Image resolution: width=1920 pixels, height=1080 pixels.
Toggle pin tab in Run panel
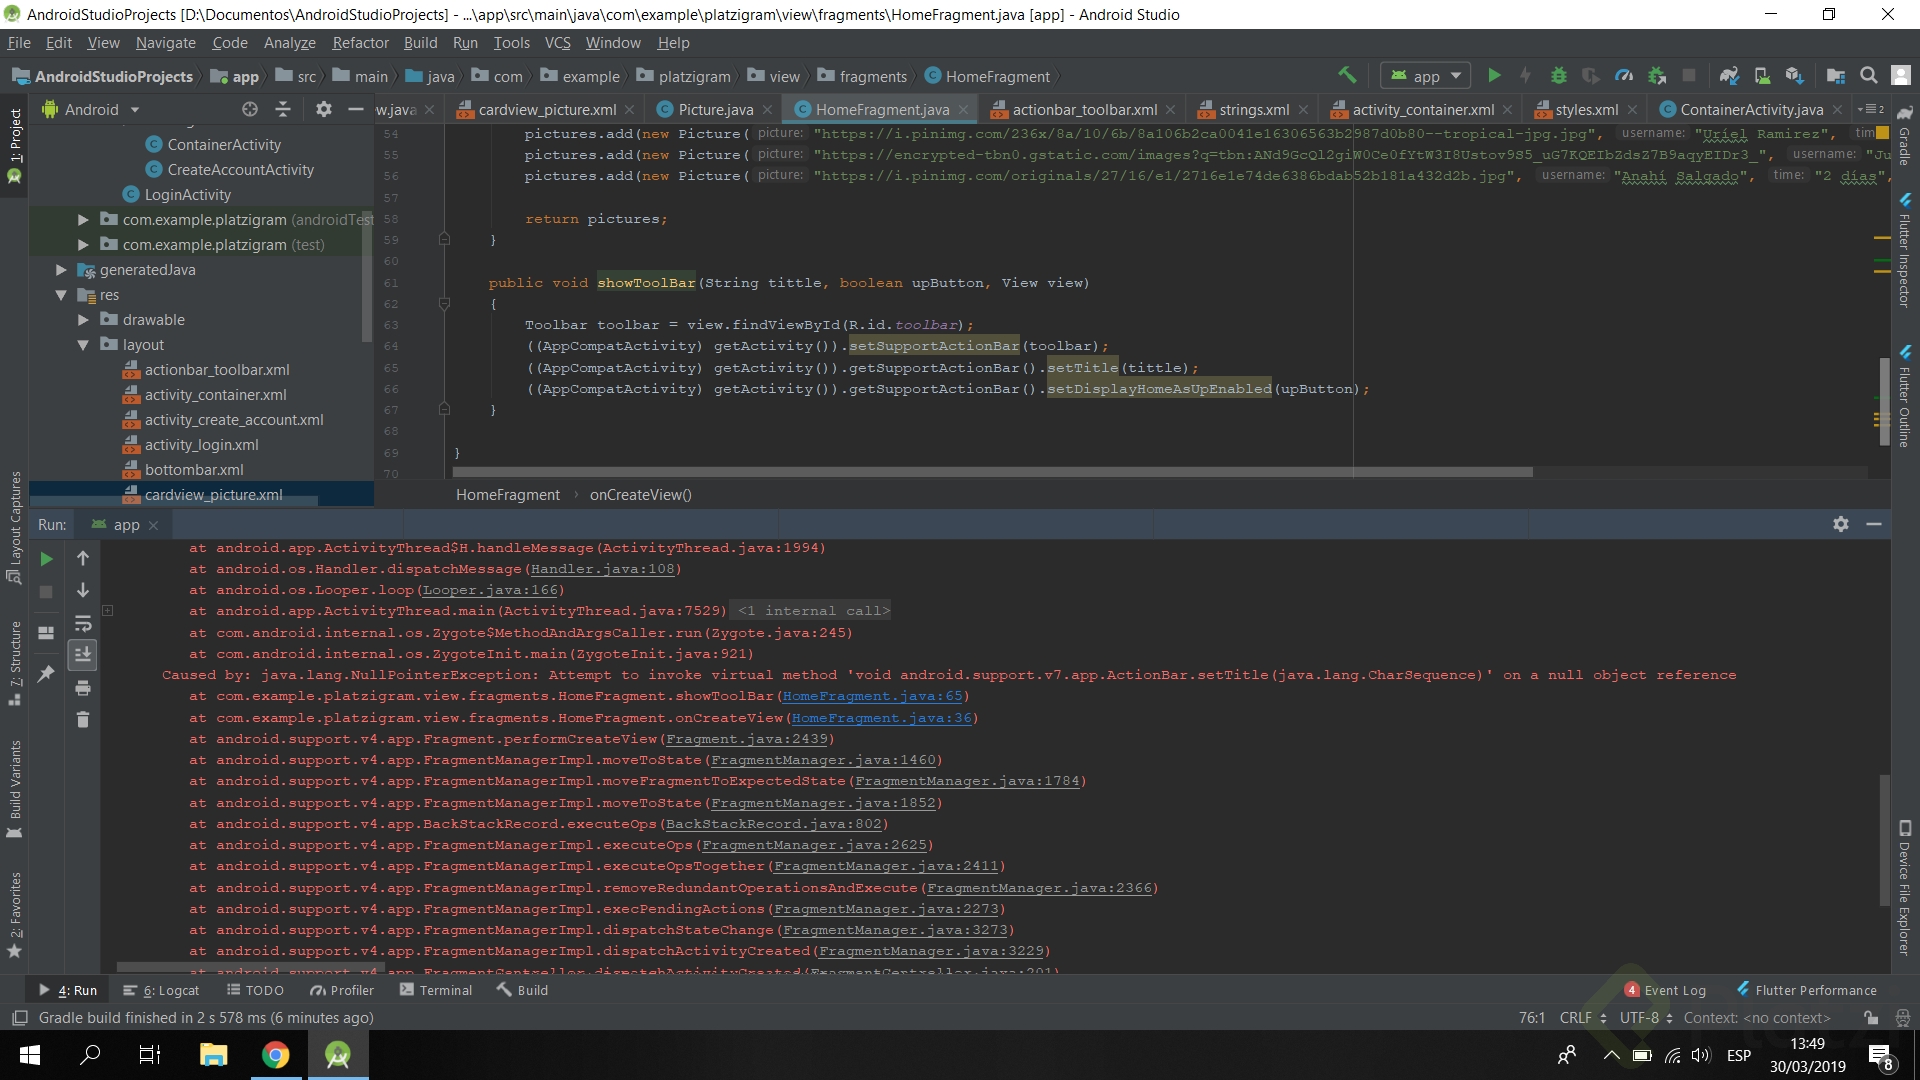point(46,674)
